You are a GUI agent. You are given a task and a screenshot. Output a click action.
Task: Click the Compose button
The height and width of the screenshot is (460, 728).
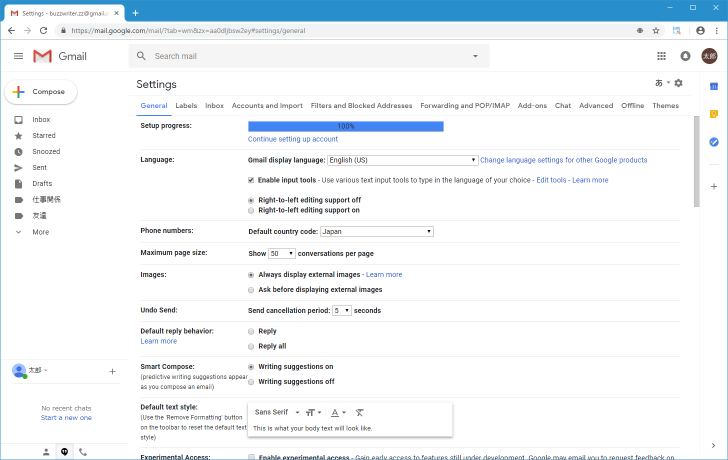41,92
